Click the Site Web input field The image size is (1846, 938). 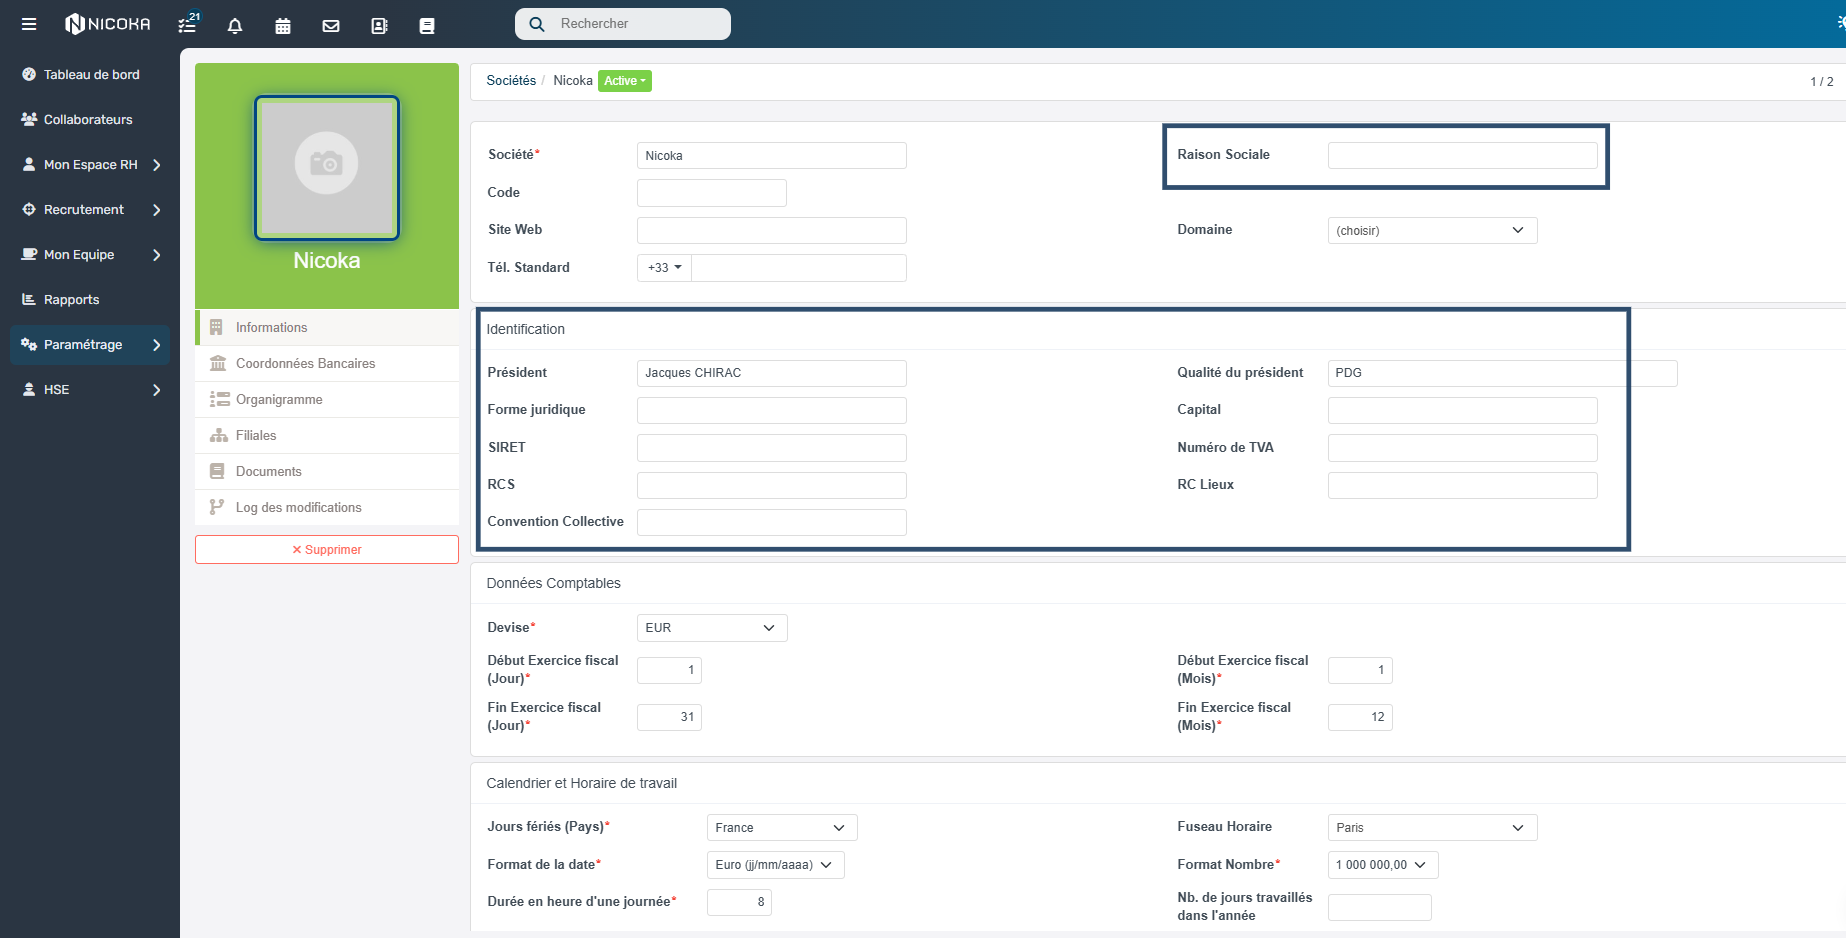tap(772, 230)
